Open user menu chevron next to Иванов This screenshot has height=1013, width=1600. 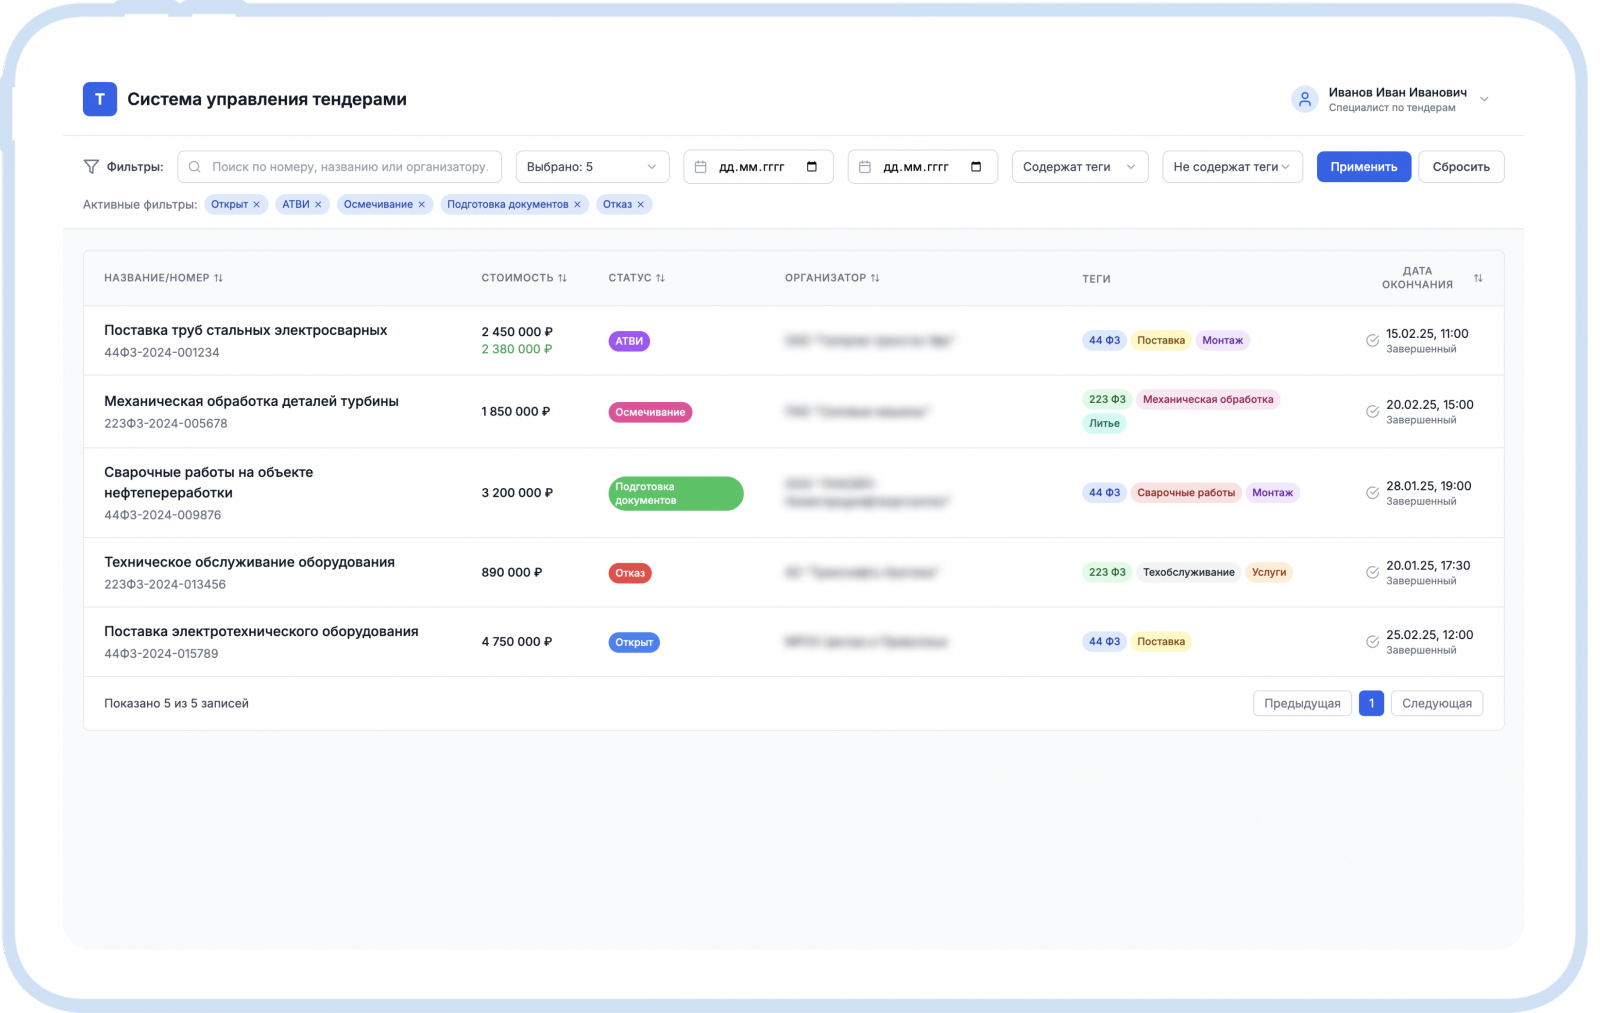(x=1484, y=99)
